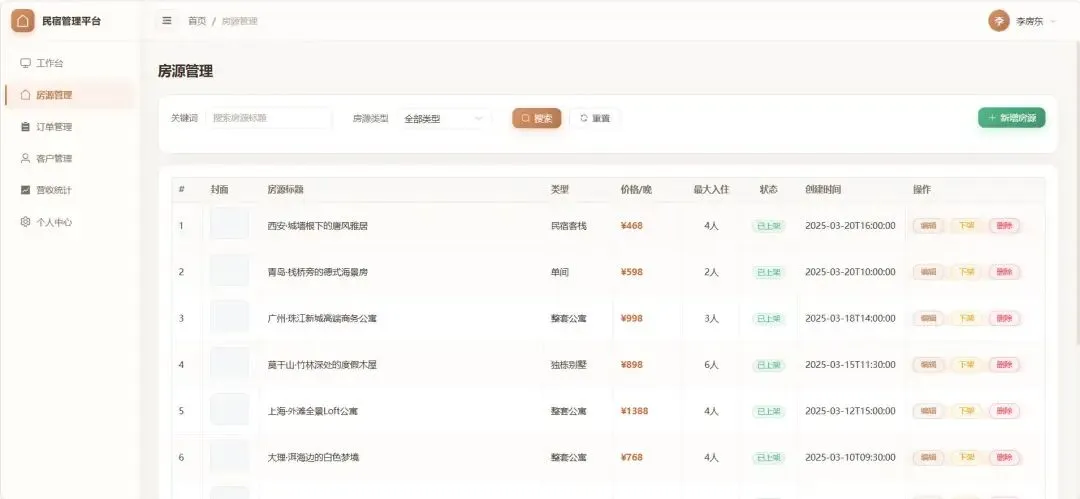Delete the 西安·城墙根下的唐风雅居 listing

click(x=1004, y=225)
